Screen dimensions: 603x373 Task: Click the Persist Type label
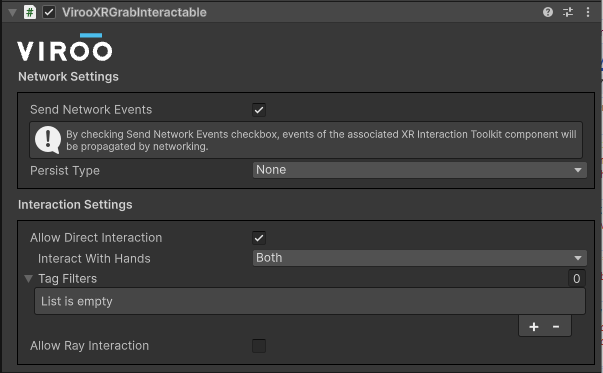point(65,170)
